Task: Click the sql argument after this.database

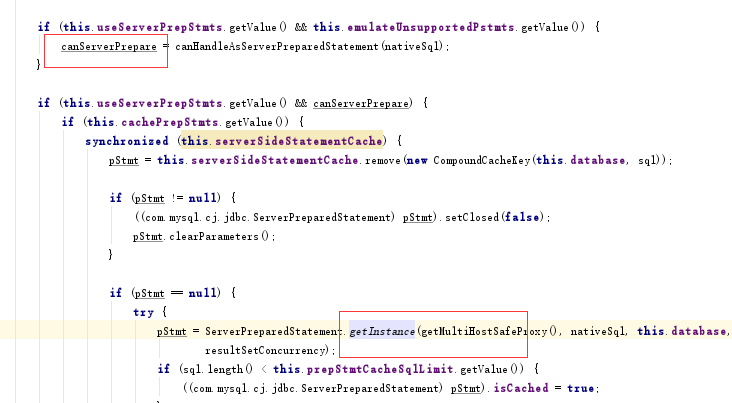Action: coord(648,160)
